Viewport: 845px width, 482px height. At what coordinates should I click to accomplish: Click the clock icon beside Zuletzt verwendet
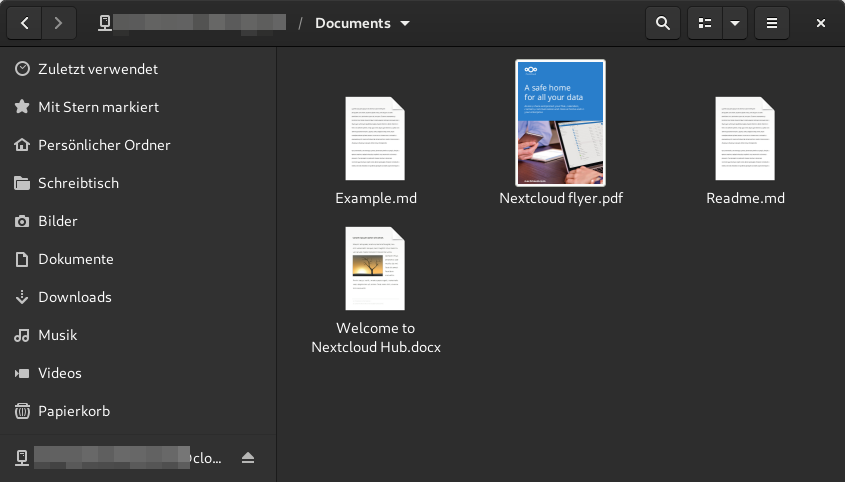point(22,68)
